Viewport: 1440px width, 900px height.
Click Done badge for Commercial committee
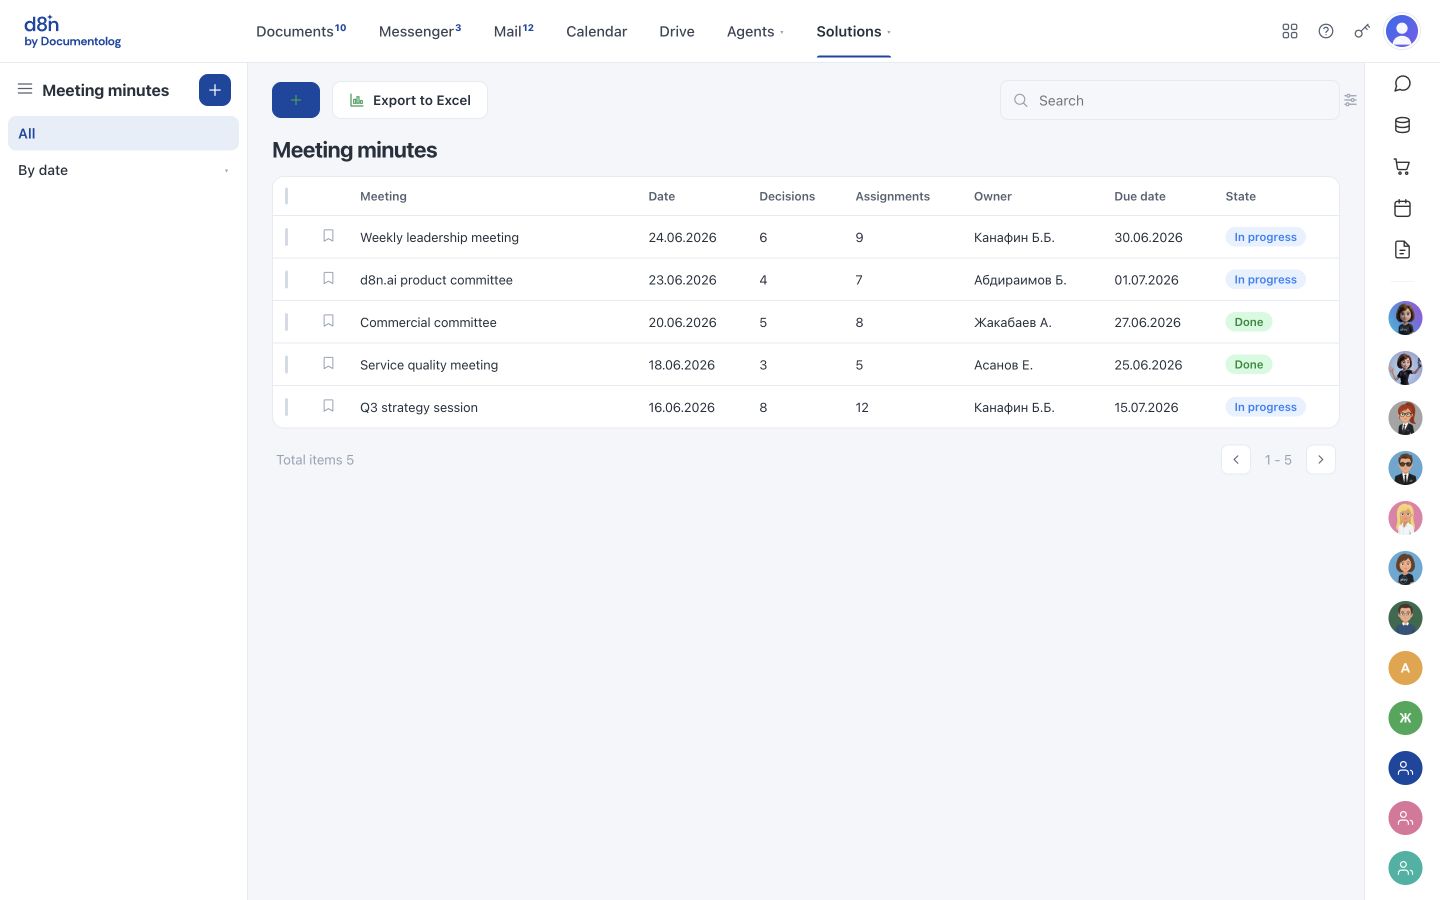[1248, 322]
